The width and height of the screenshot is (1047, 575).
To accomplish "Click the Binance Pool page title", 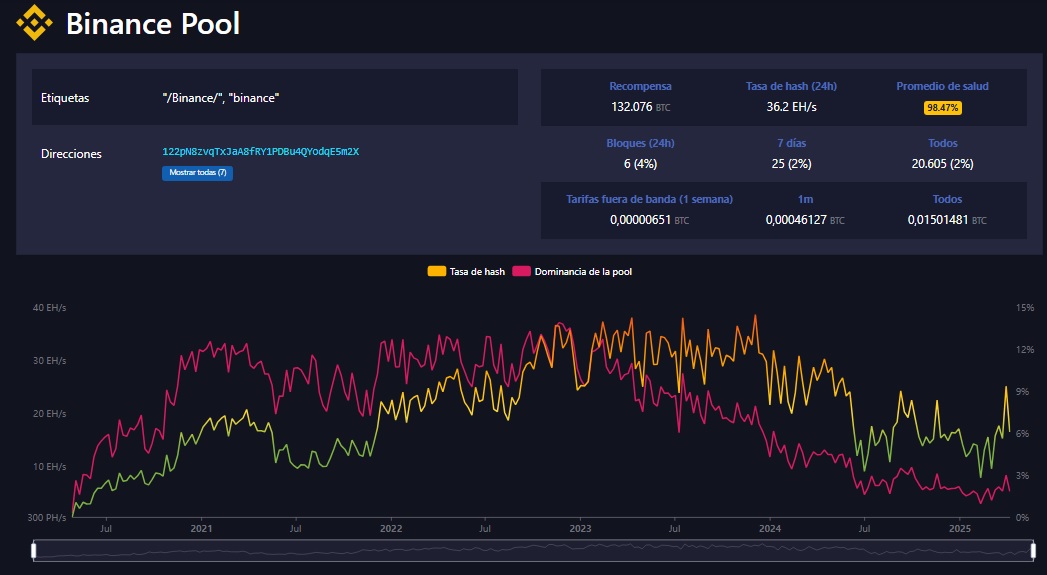I will (153, 23).
